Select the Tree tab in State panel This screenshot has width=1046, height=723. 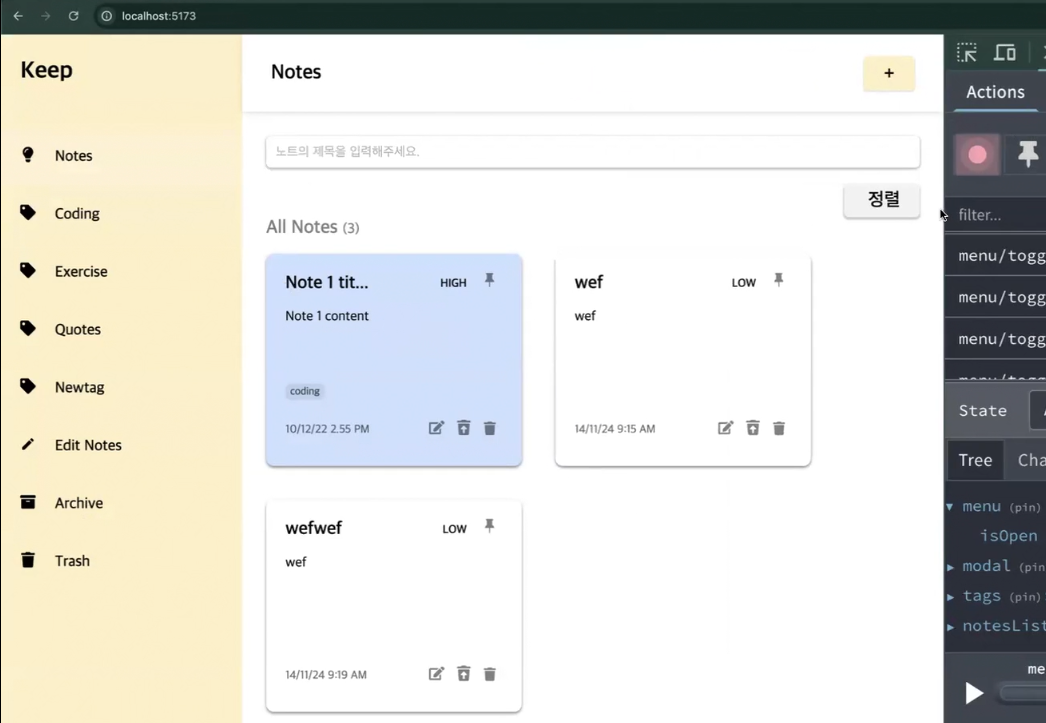coord(975,460)
